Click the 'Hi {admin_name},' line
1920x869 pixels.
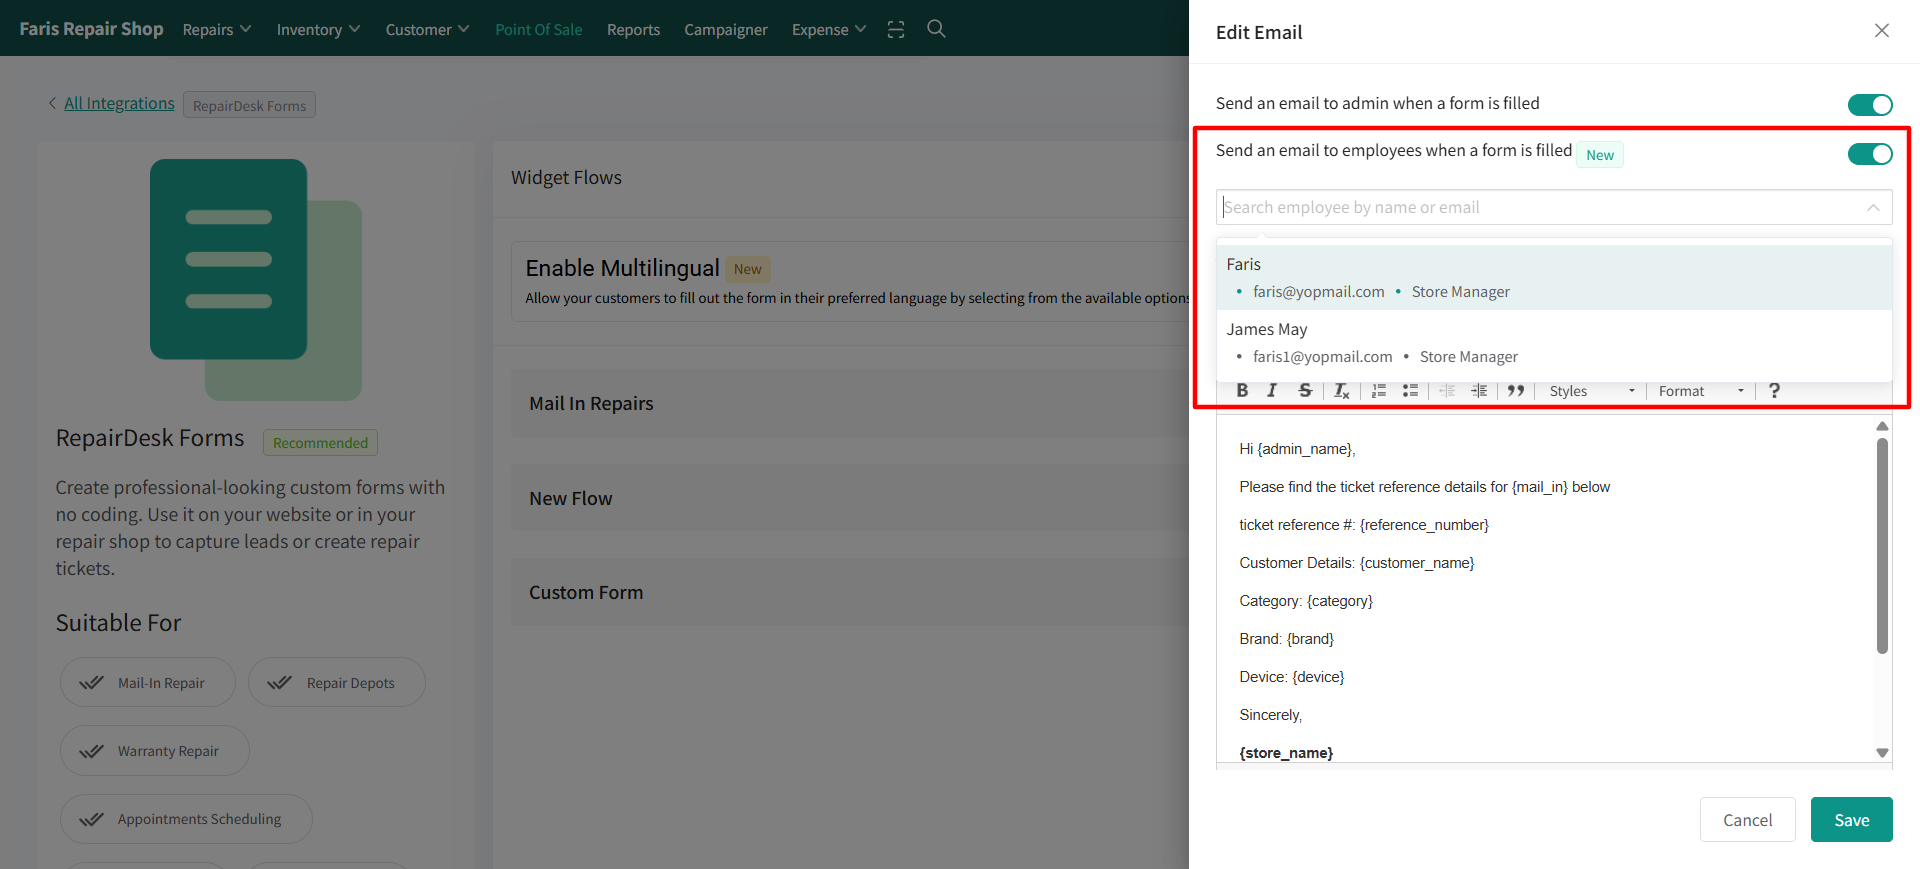pos(1297,449)
